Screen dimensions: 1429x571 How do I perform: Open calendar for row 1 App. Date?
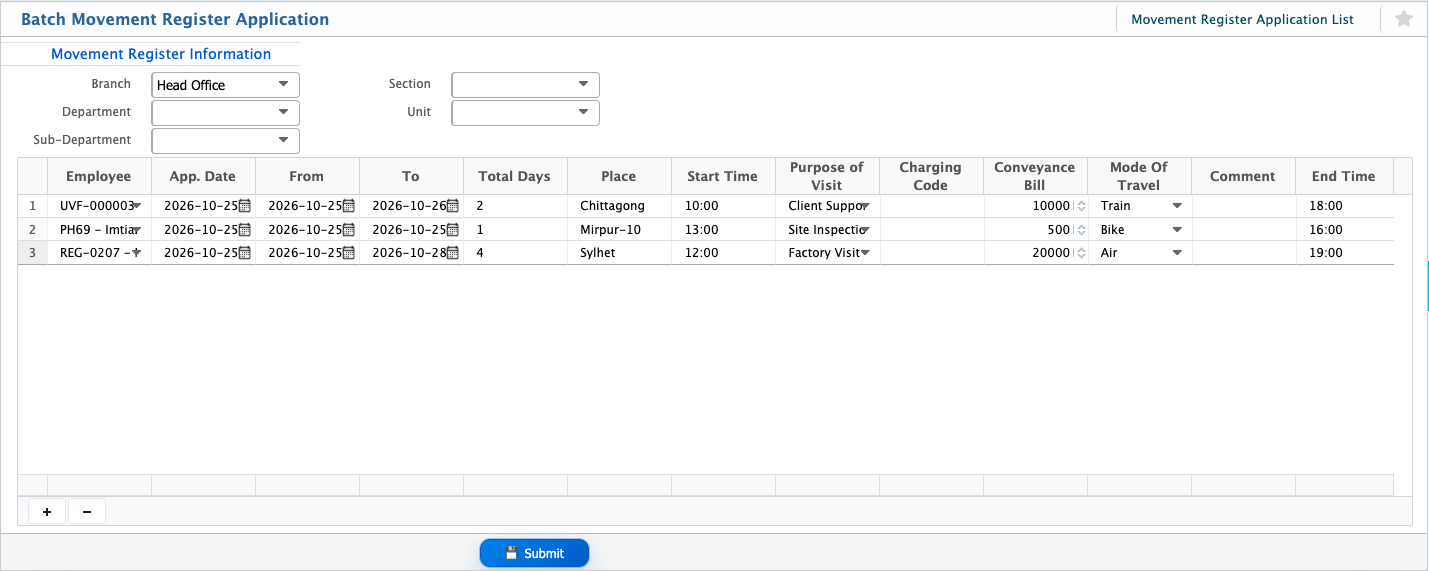pyautogui.click(x=245, y=206)
